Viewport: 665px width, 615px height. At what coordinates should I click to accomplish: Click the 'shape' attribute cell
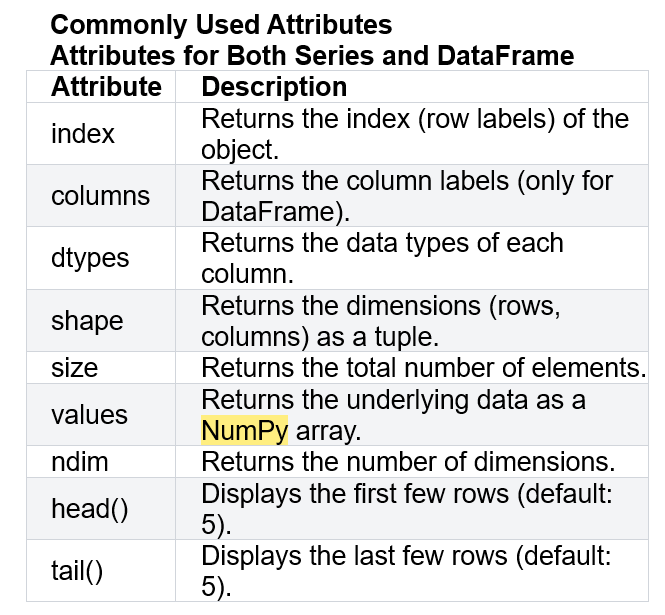(101, 320)
